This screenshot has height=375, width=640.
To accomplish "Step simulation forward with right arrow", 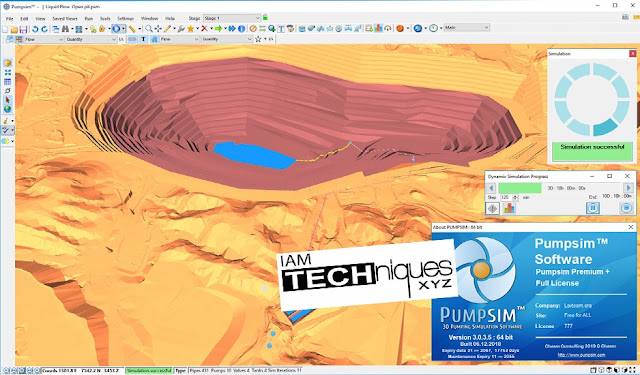I will coord(628,188).
